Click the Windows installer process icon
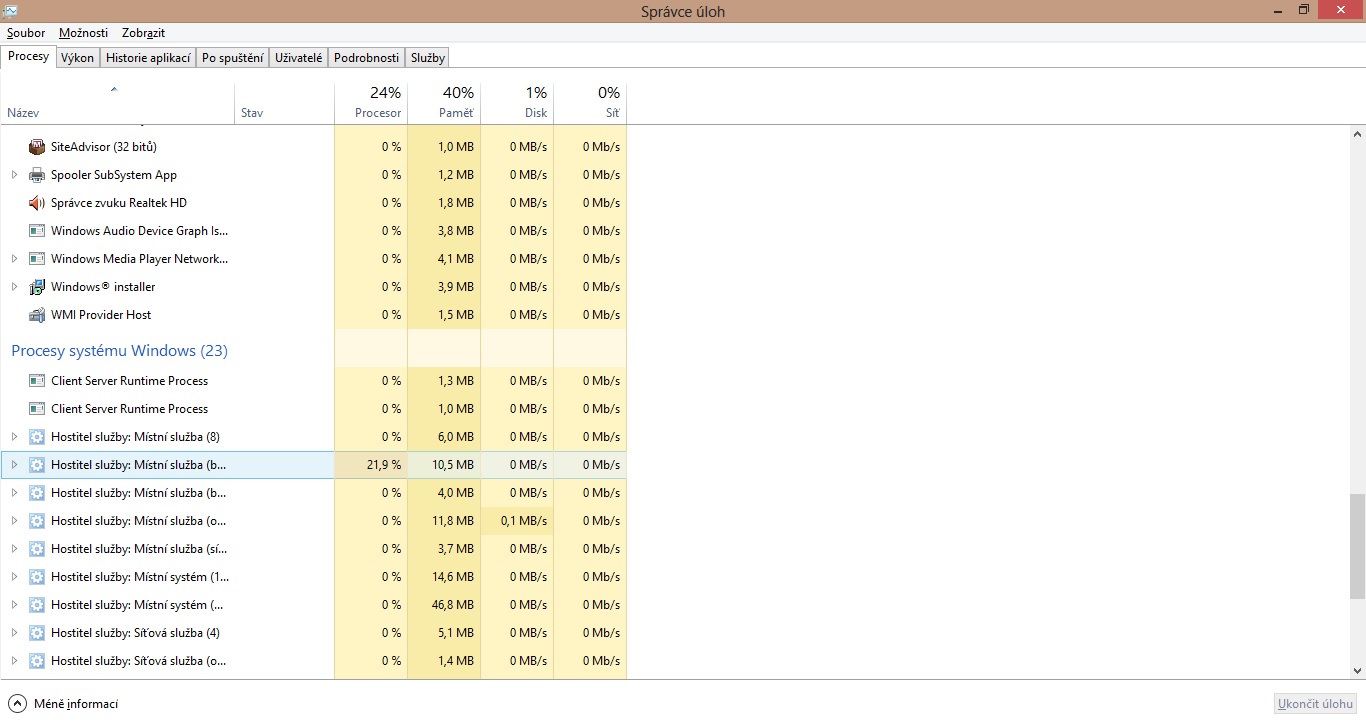This screenshot has width=1366, height=728. tap(37, 287)
